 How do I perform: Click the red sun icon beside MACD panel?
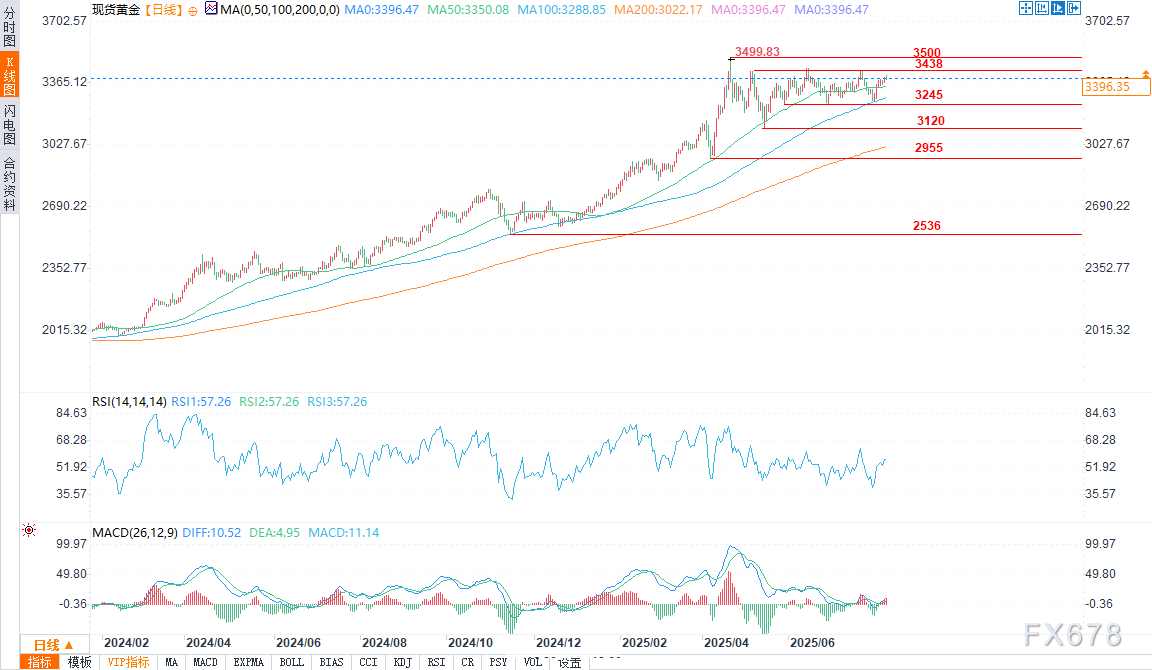pos(29,531)
